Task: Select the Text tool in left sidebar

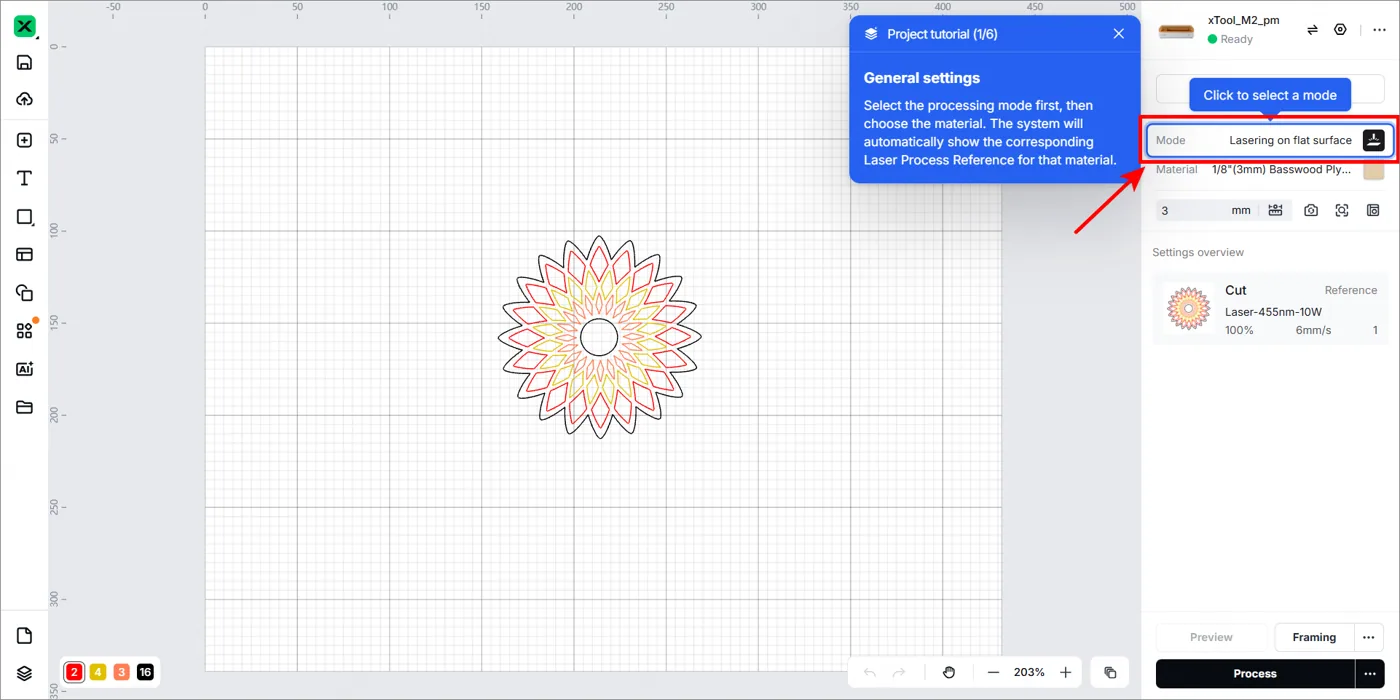Action: pyautogui.click(x=25, y=179)
